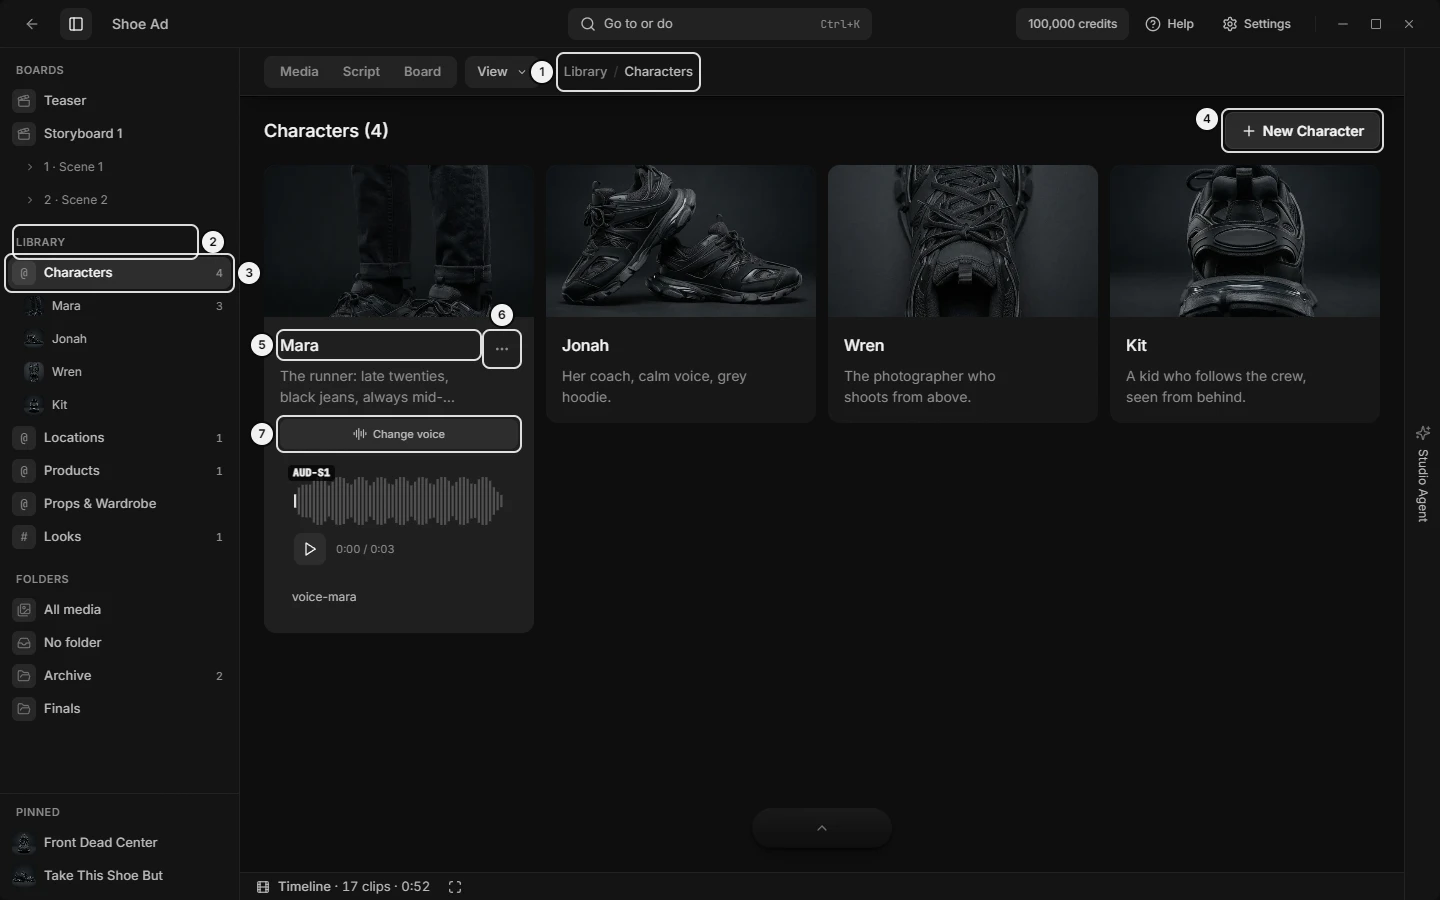Image resolution: width=1440 pixels, height=900 pixels.
Task: Focus the Go to or do search
Action: click(x=720, y=24)
